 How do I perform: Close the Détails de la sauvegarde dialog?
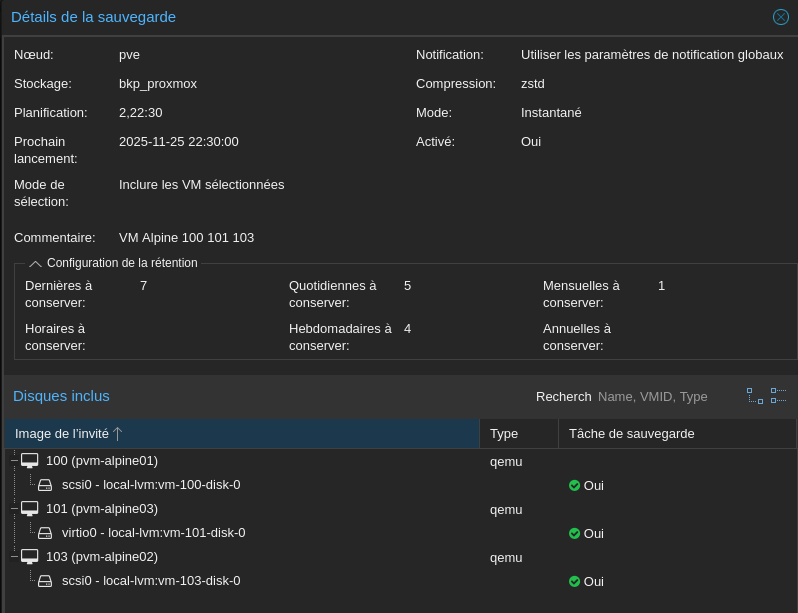(x=781, y=17)
